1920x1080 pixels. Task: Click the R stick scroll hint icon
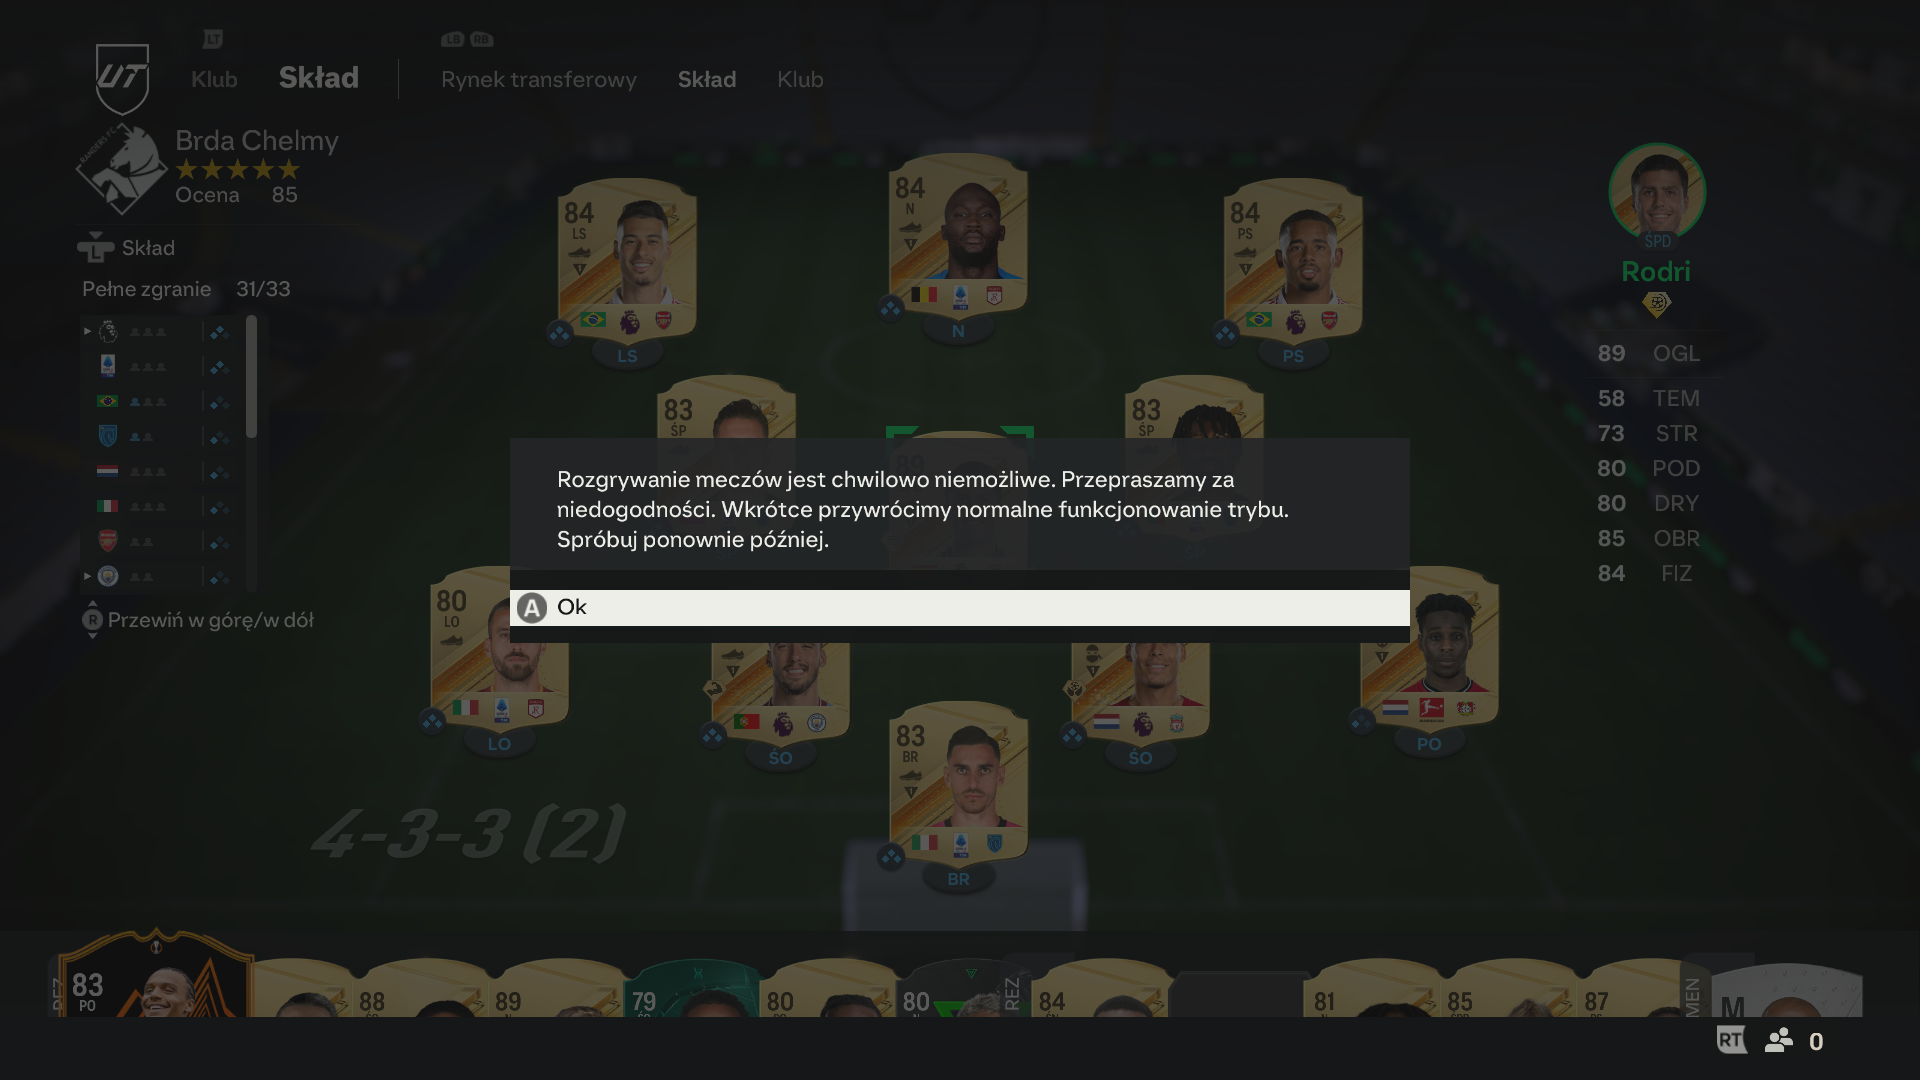tap(92, 620)
